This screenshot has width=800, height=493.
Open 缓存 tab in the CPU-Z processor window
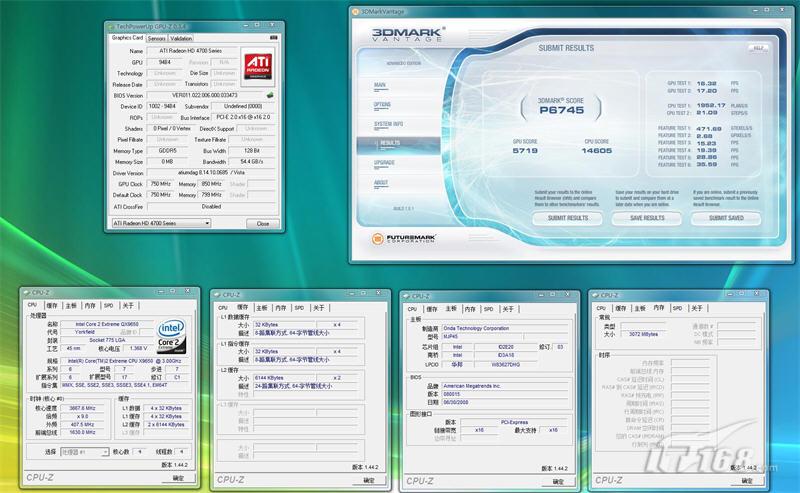[x=52, y=305]
